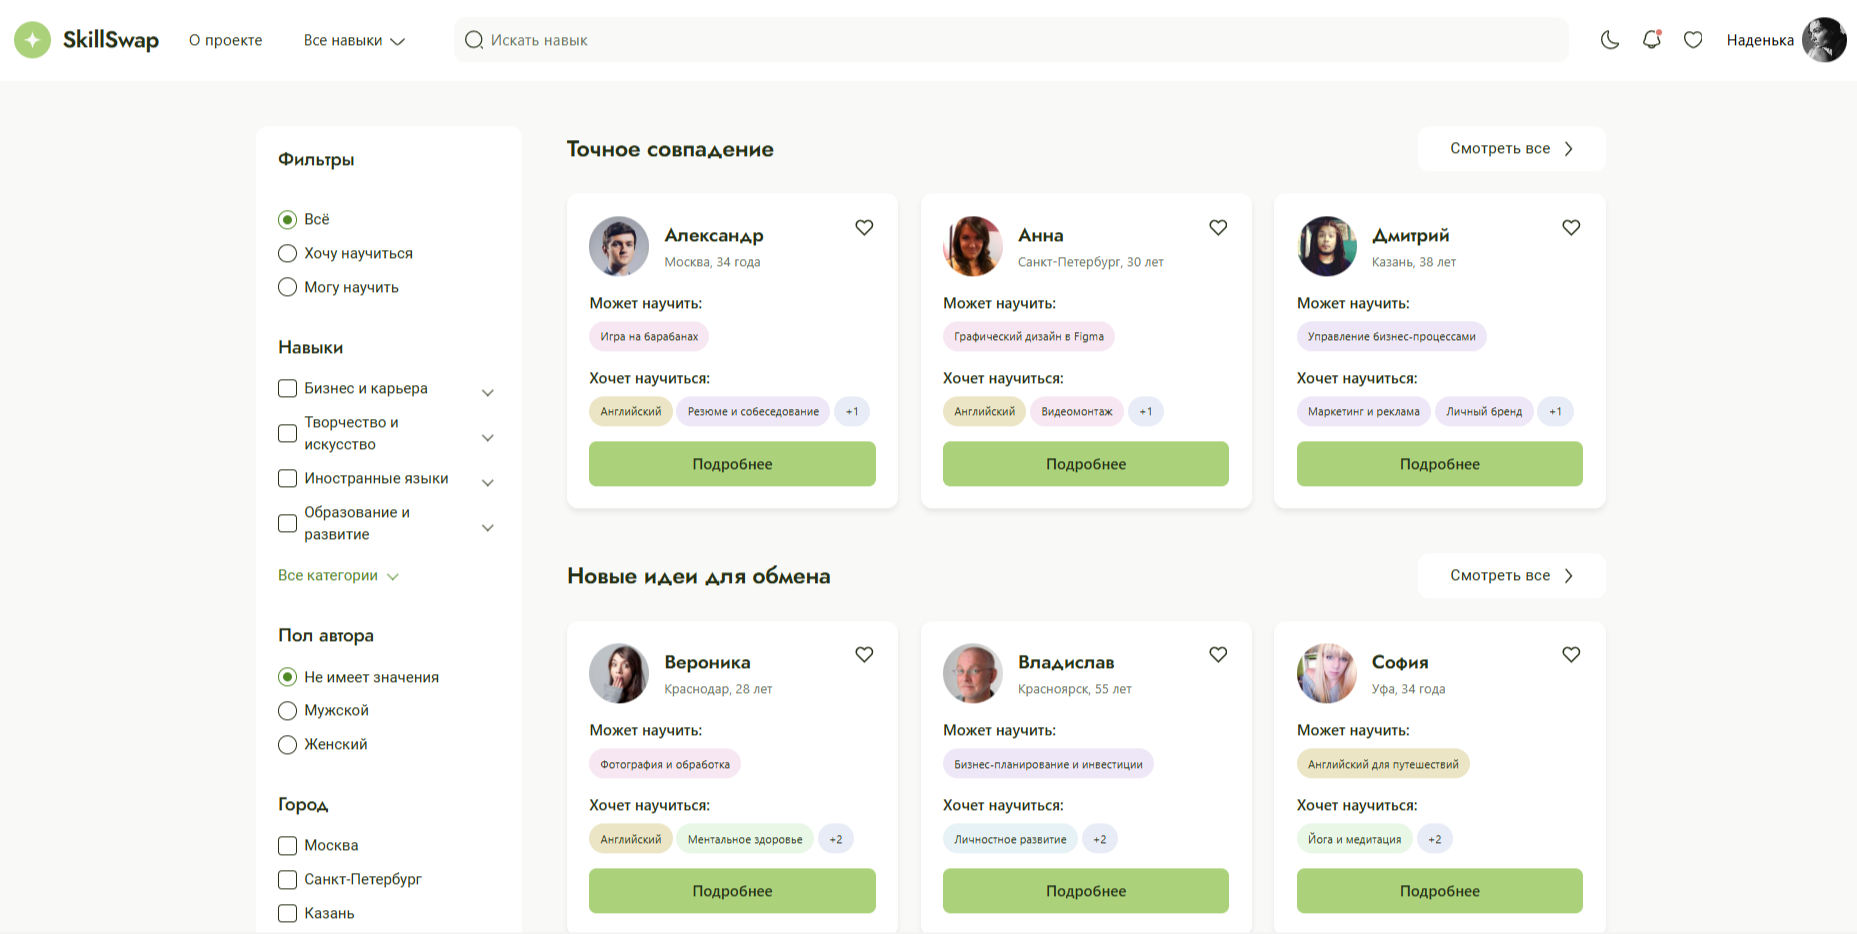Open Александр's avatar photo
Image resolution: width=1857 pixels, height=934 pixels.
[x=619, y=246]
